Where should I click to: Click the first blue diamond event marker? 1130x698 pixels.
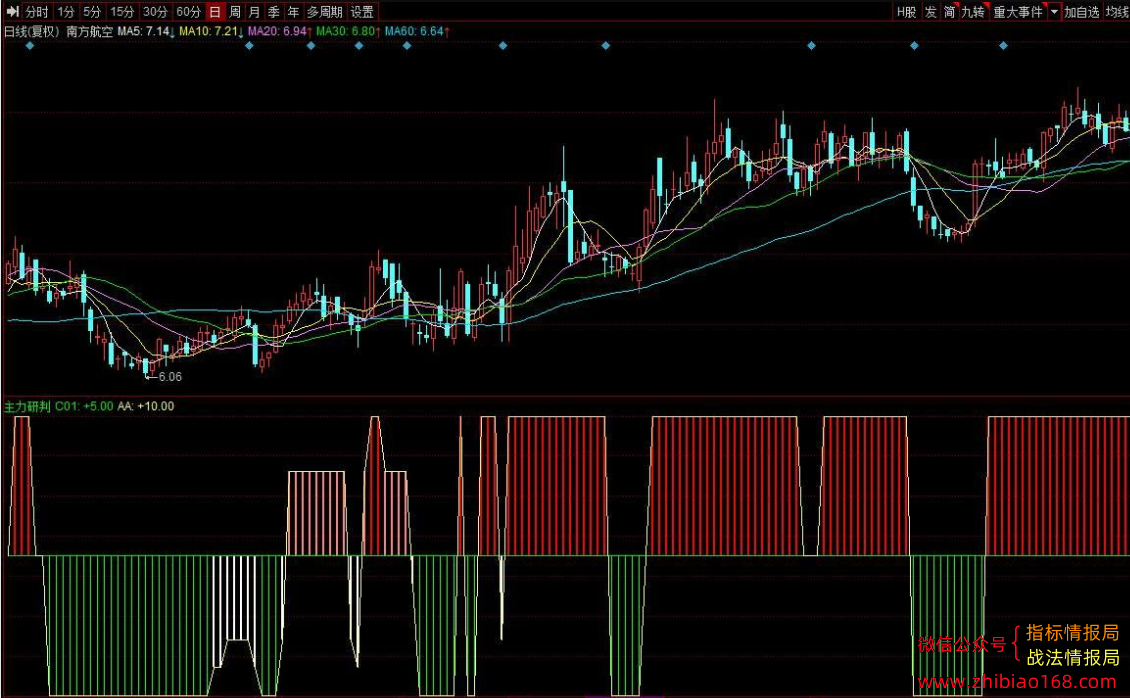(x=30, y=45)
